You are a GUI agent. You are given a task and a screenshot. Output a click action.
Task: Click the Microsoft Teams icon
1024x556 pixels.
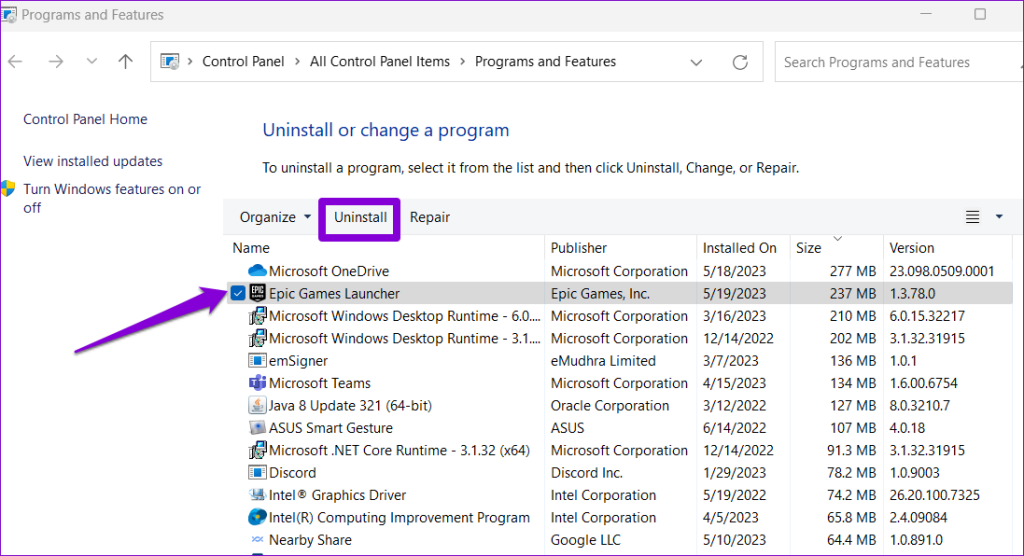tap(257, 383)
